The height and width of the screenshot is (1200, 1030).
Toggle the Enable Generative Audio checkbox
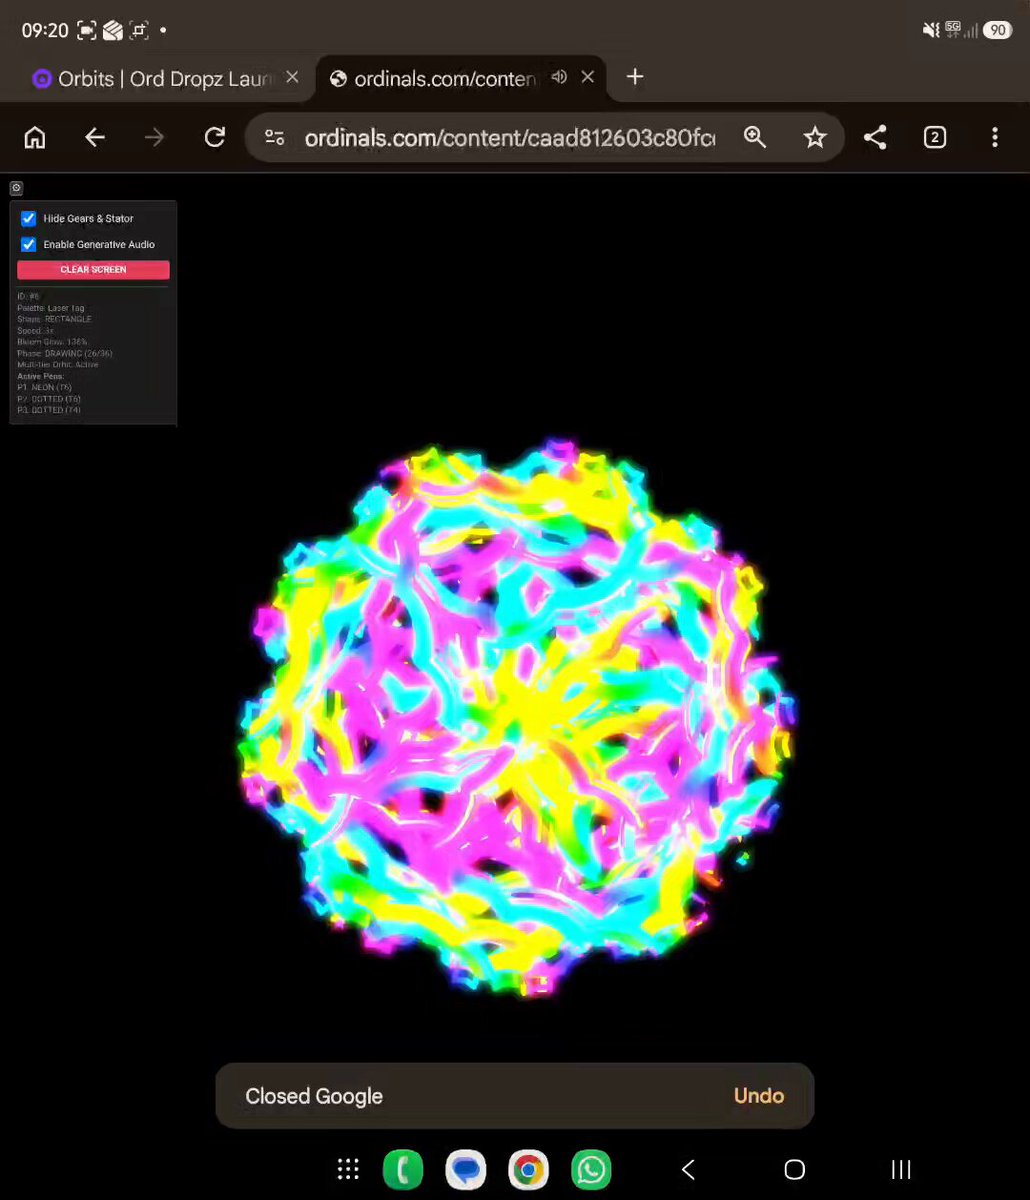click(x=29, y=244)
